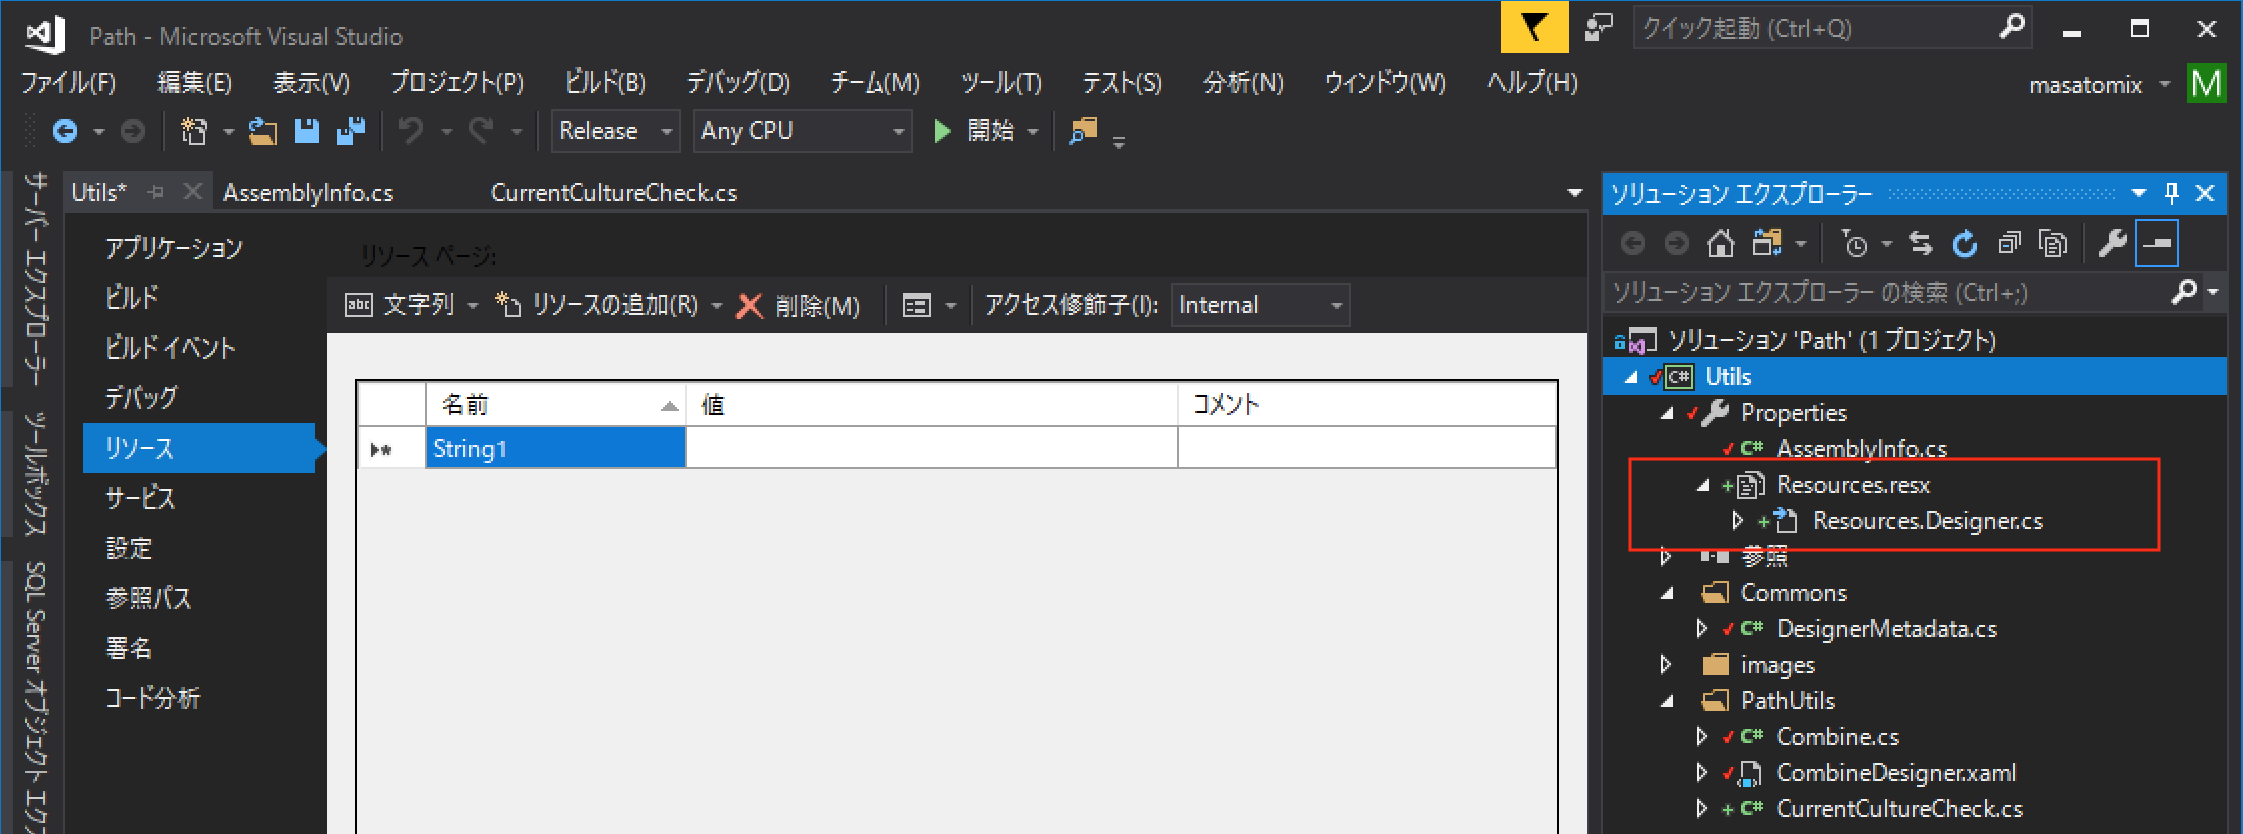This screenshot has width=2243, height=834.
Task: Click the Sync with Active Document icon
Action: 1920,243
